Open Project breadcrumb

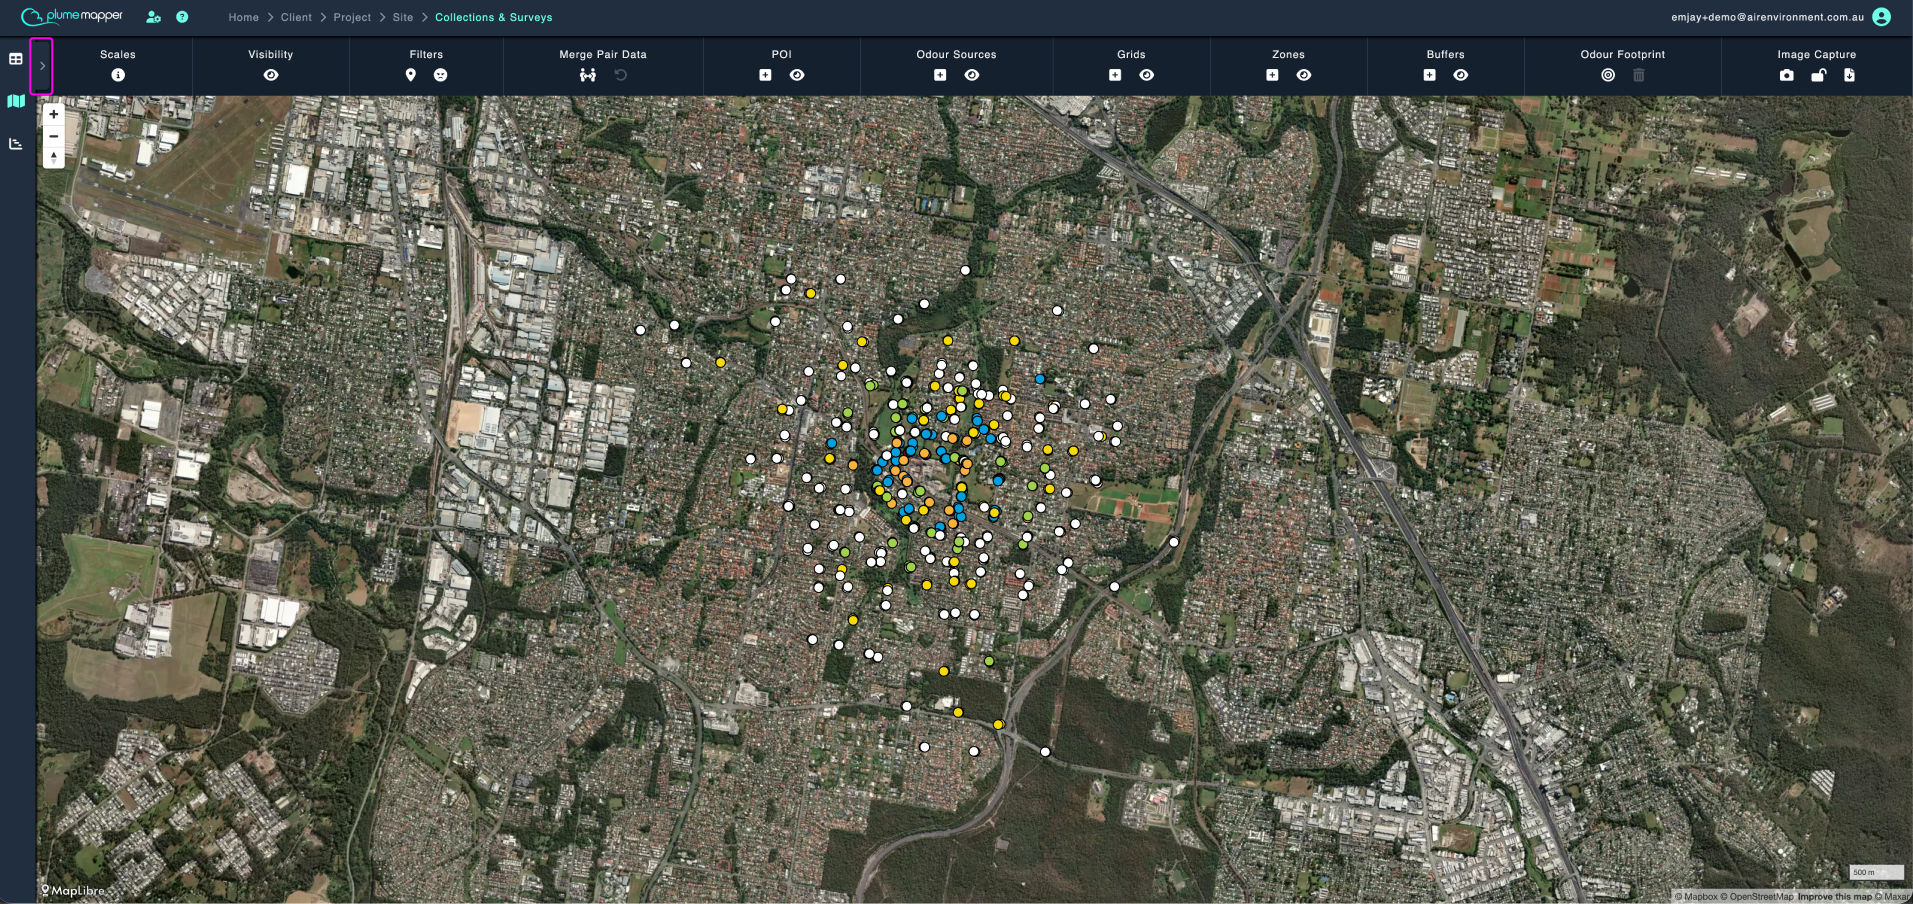352,17
